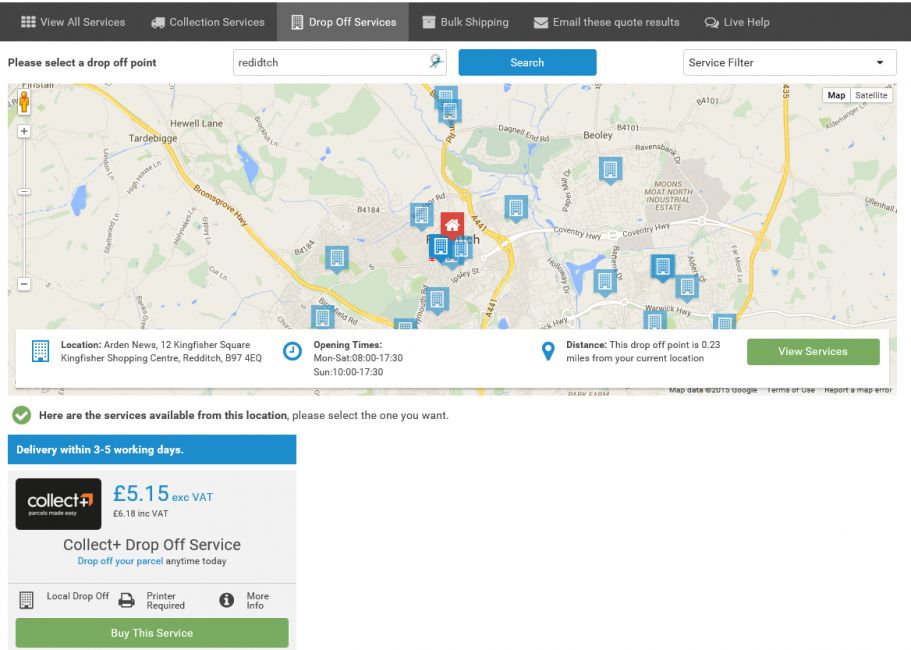Switch map to Map view
Screen dimensions: 911x650
836,95
